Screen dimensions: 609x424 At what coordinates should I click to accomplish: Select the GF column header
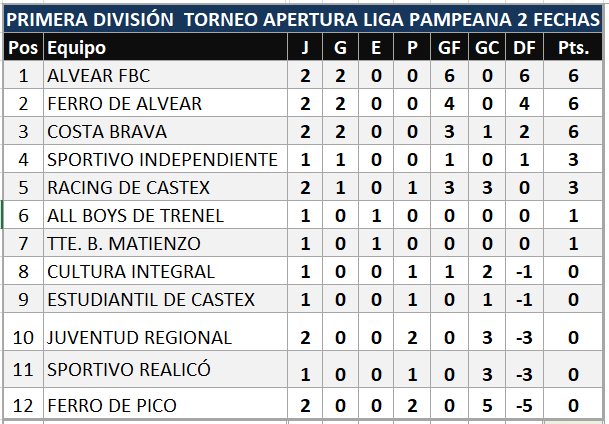click(449, 48)
